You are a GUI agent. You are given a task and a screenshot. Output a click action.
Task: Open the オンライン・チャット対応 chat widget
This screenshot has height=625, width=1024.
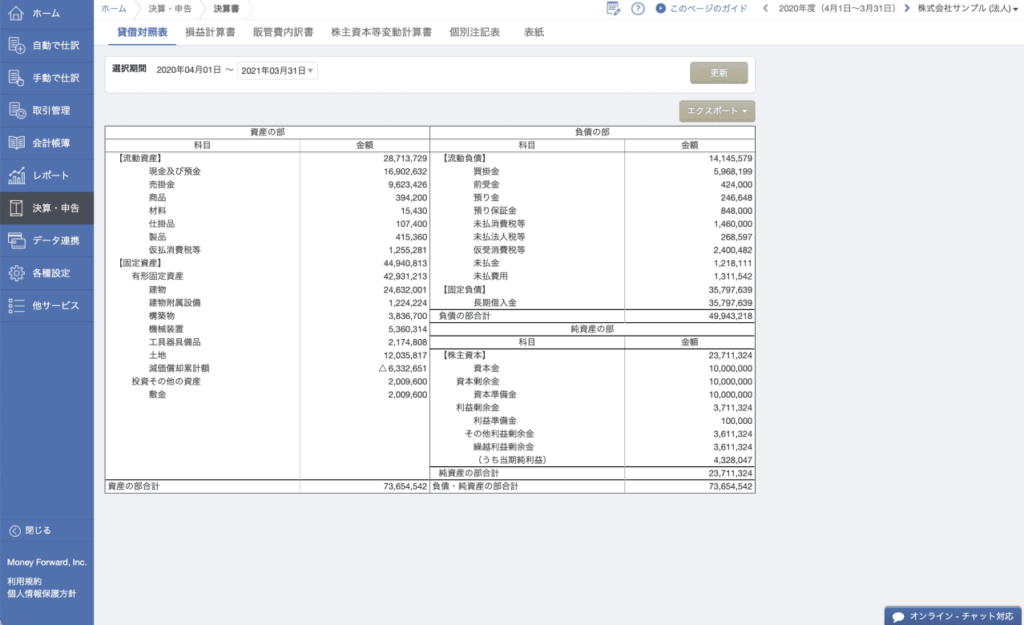[x=952, y=616]
